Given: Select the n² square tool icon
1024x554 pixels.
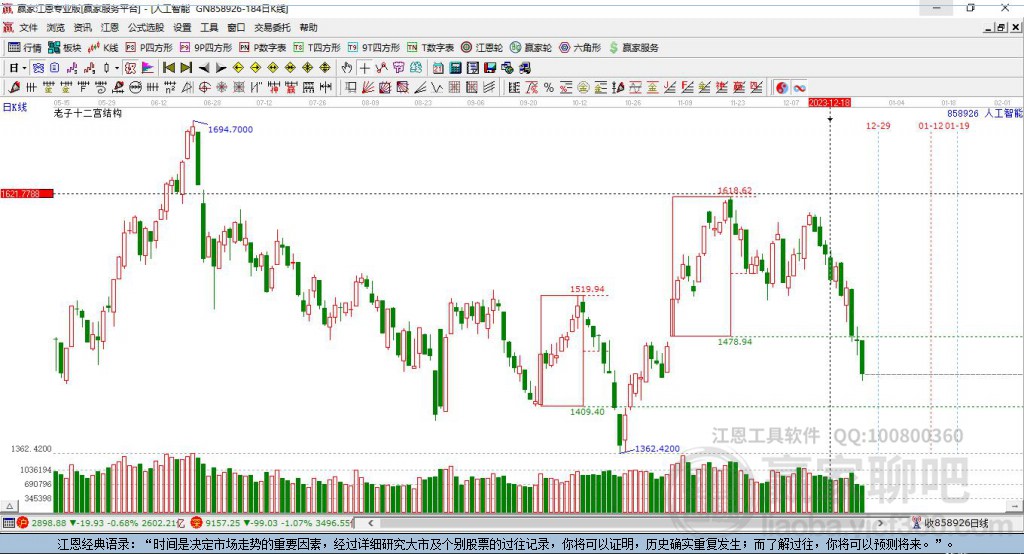Looking at the screenshot, I should click(x=170, y=88).
